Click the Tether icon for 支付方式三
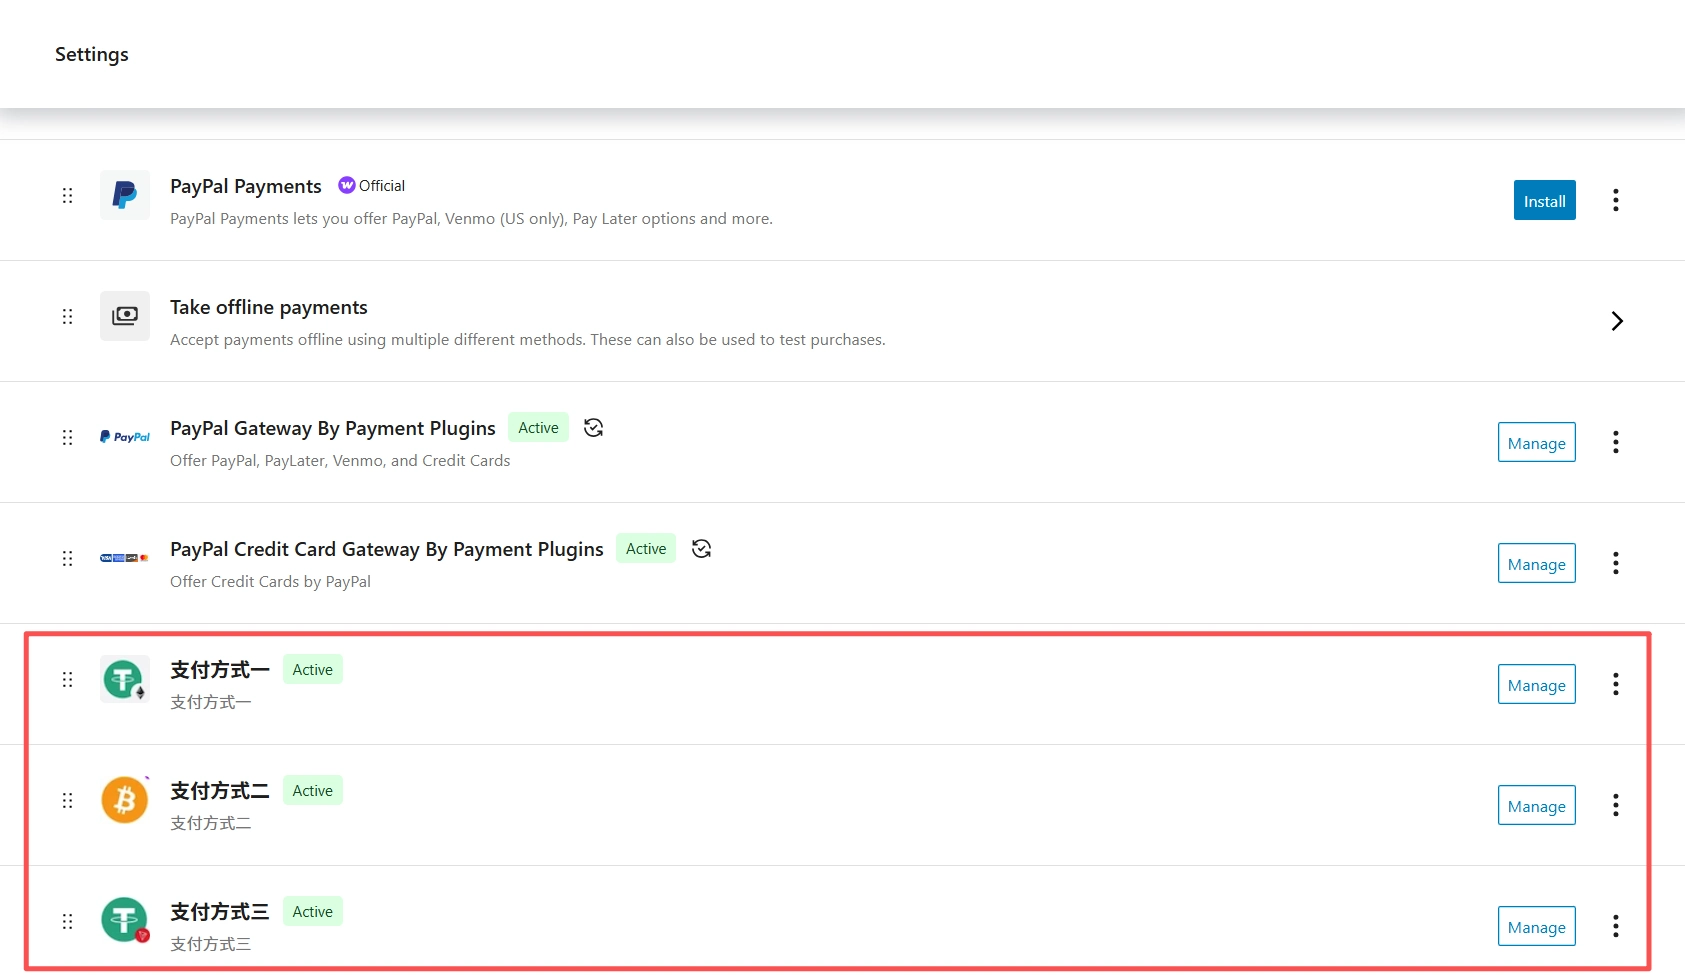Viewport: 1685px width, 975px height. [125, 921]
